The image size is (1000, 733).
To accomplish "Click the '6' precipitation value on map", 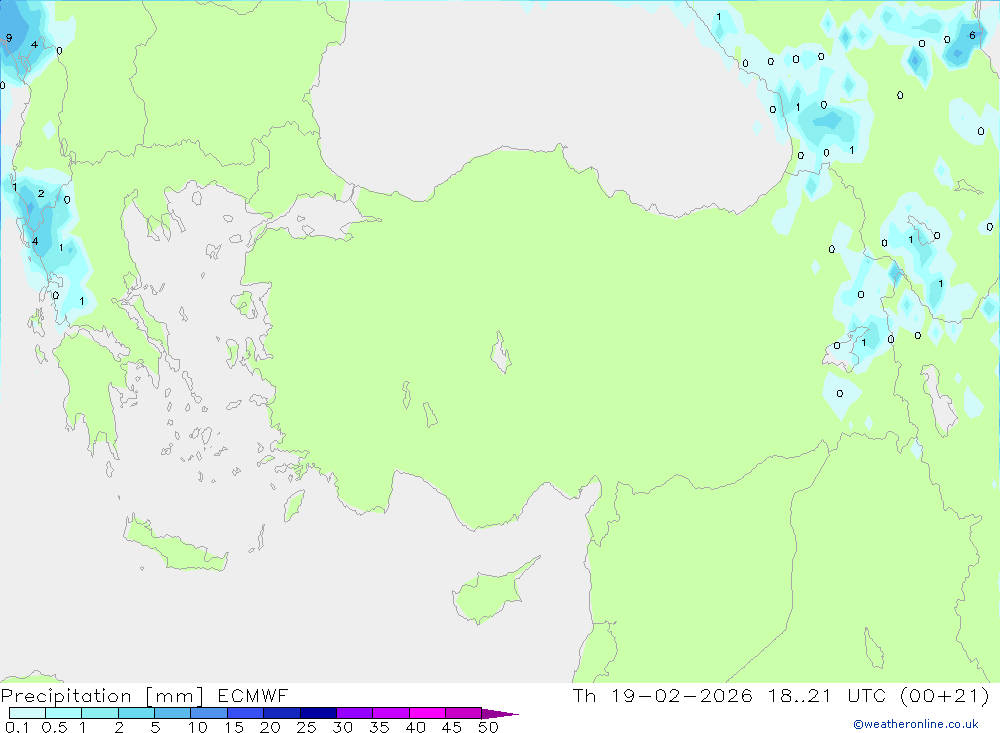I will (x=972, y=36).
